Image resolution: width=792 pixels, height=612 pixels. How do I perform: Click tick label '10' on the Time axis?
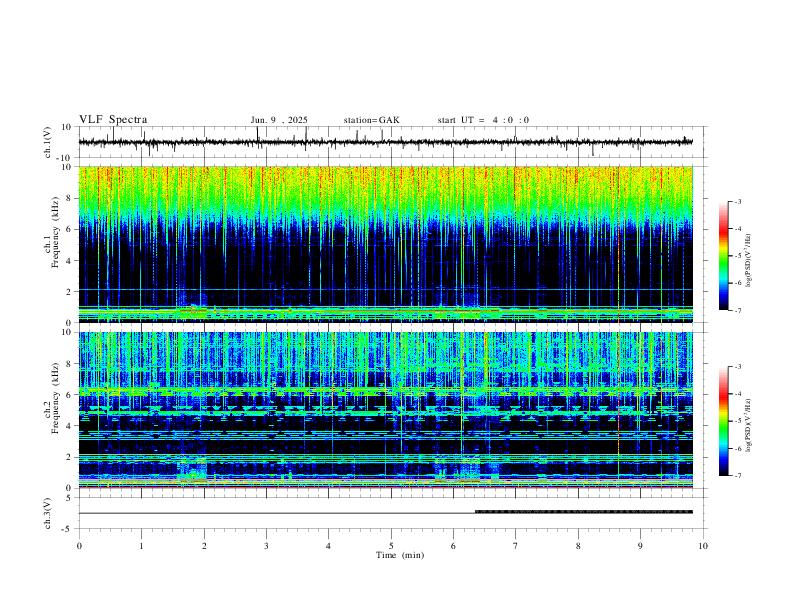click(x=703, y=546)
